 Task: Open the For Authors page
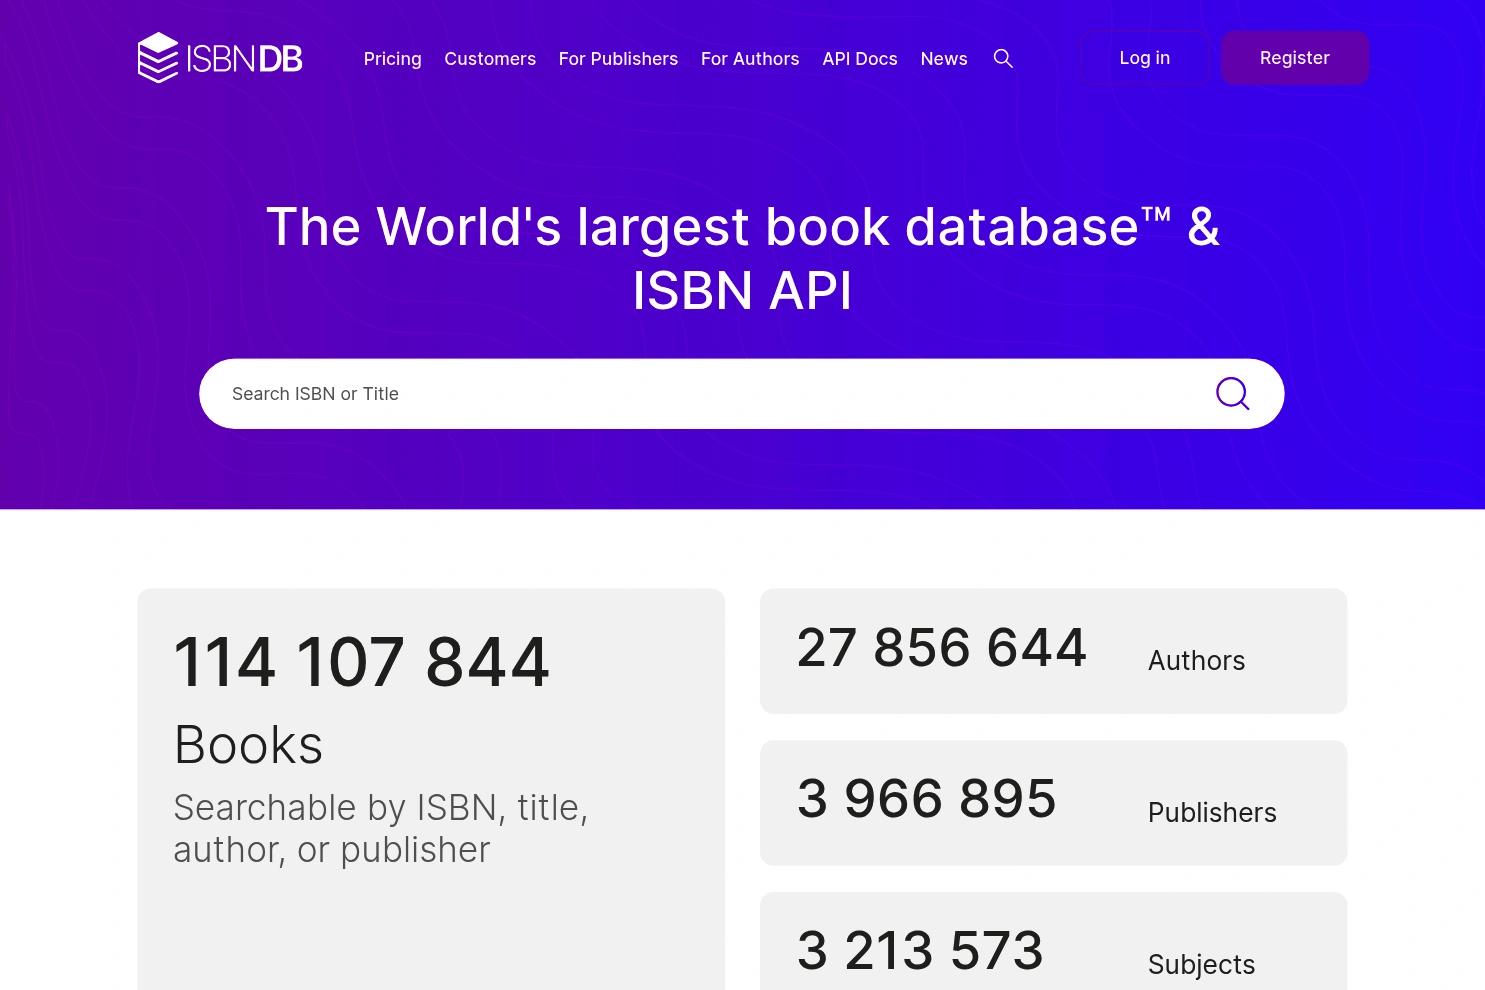pos(750,59)
